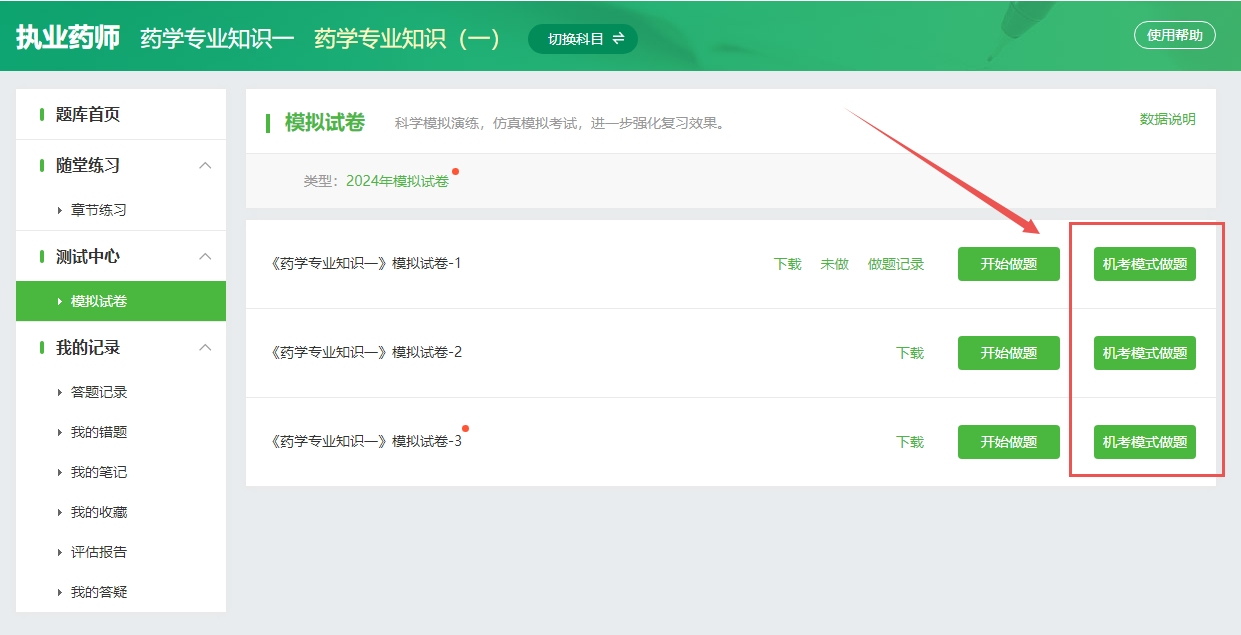The width and height of the screenshot is (1241, 635).
Task: Start 机考模式做题 for 模拟试卷-3
Action: [x=1144, y=442]
